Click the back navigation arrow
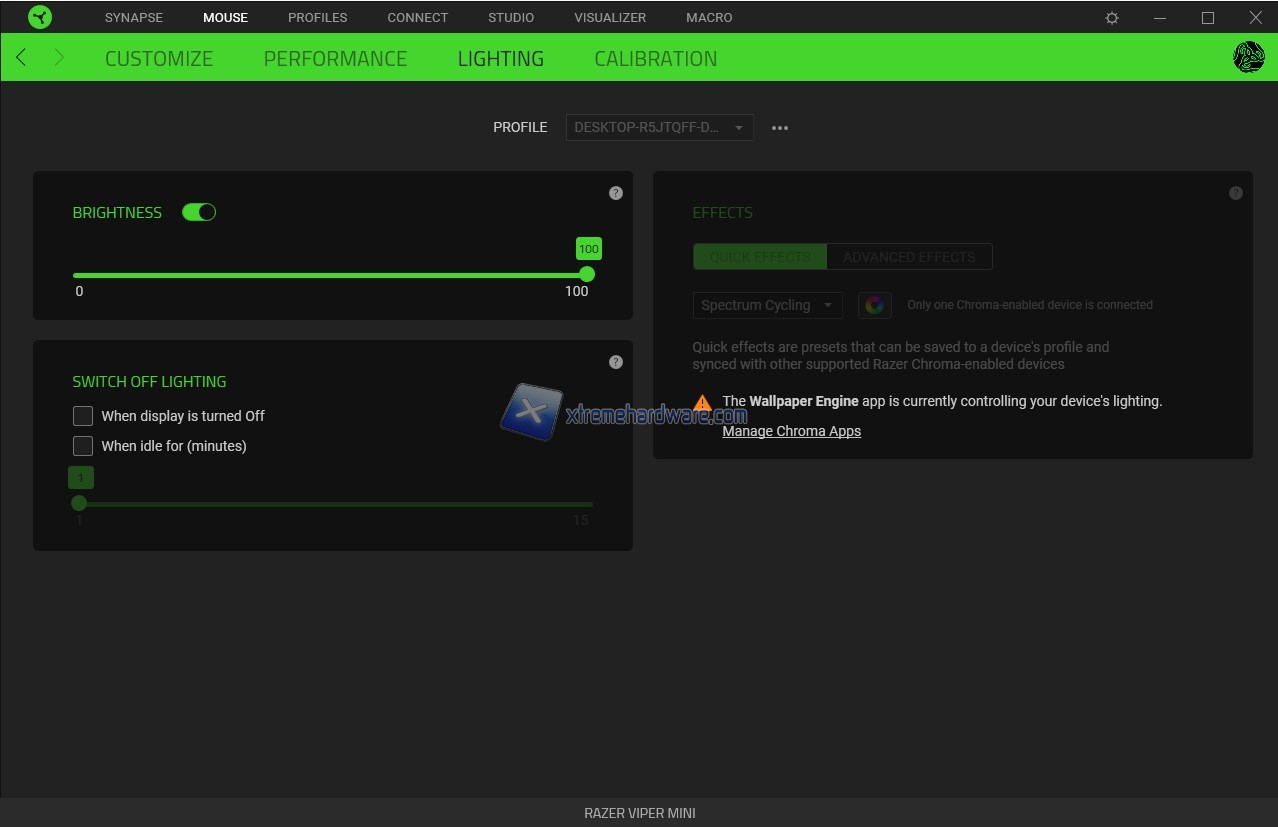This screenshot has height=827, width=1278. [21, 58]
